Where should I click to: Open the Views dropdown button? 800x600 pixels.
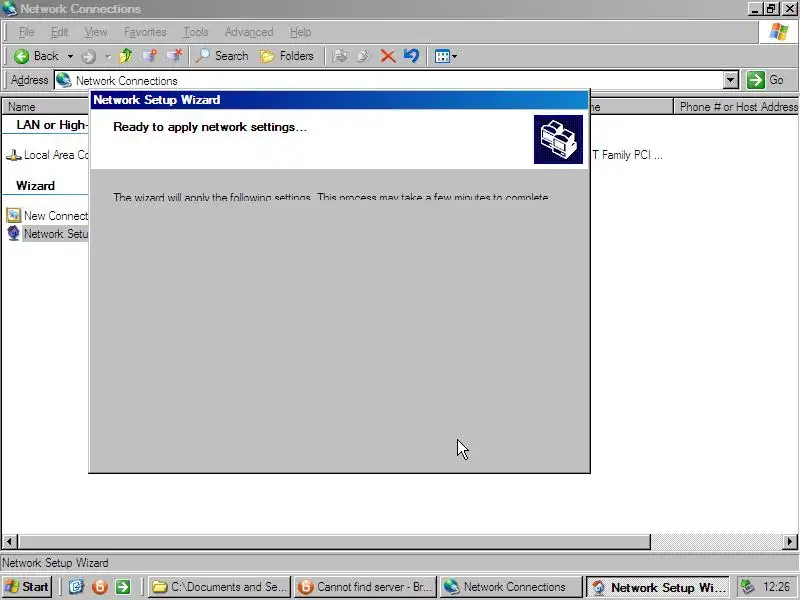pyautogui.click(x=445, y=56)
